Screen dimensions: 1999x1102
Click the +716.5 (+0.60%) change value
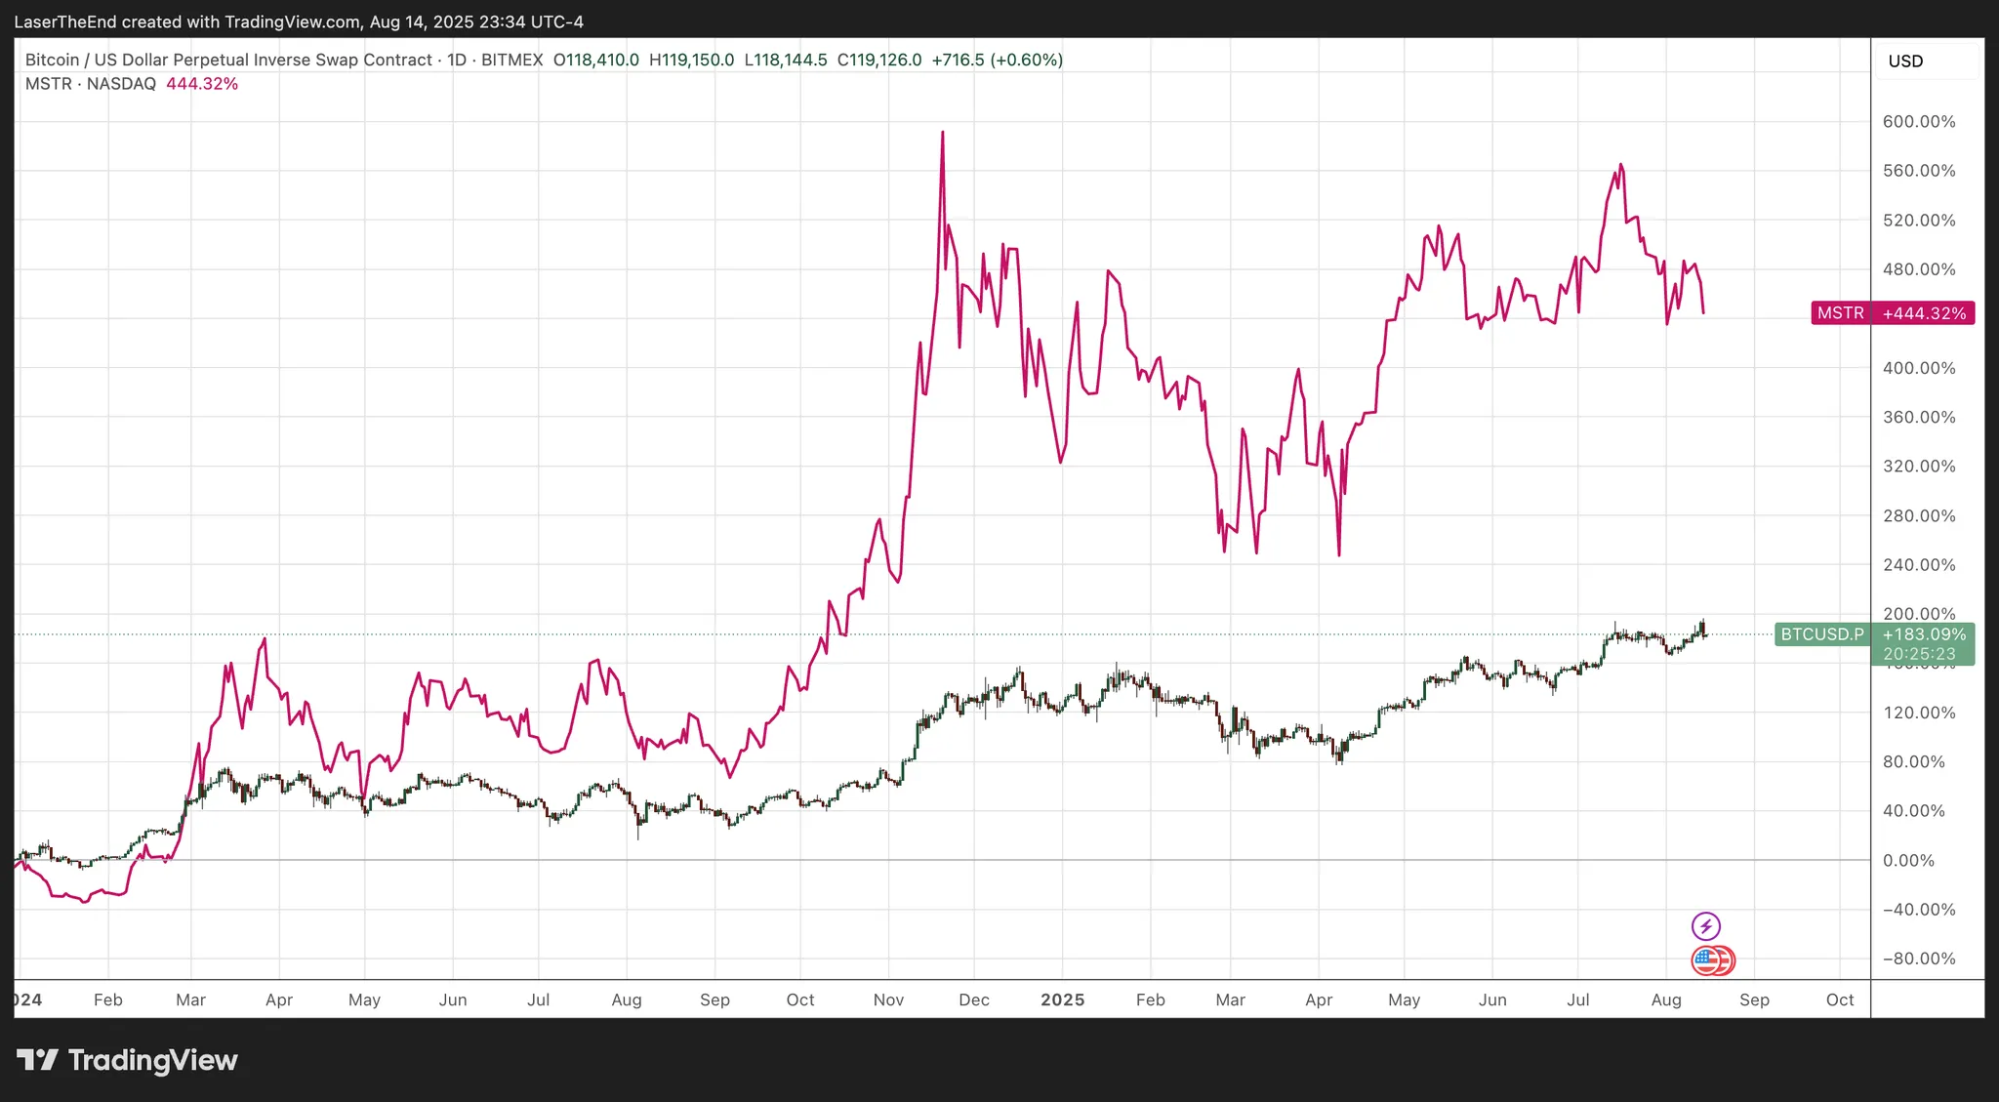point(996,60)
